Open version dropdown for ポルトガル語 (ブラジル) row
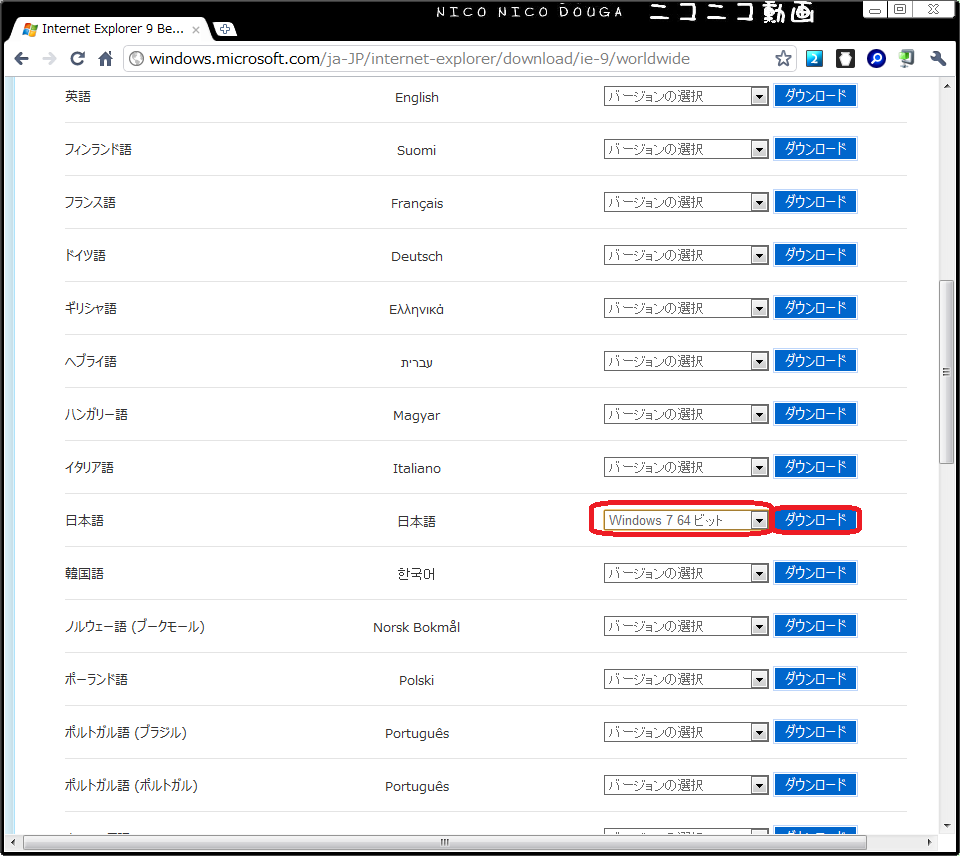This screenshot has height=856, width=960. click(686, 732)
